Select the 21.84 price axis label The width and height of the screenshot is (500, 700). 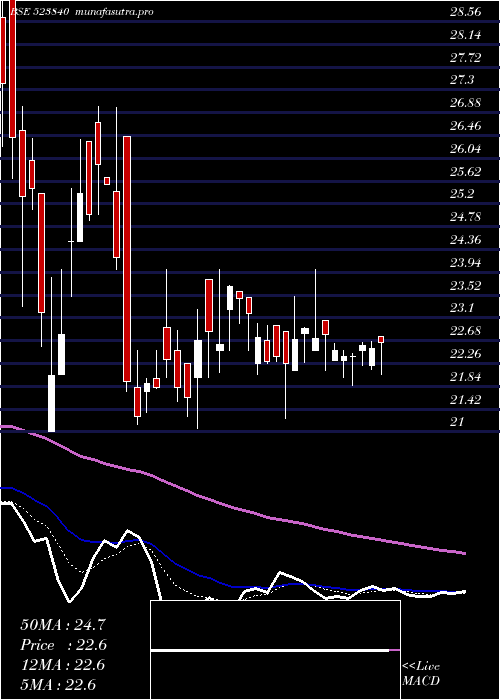(466, 377)
